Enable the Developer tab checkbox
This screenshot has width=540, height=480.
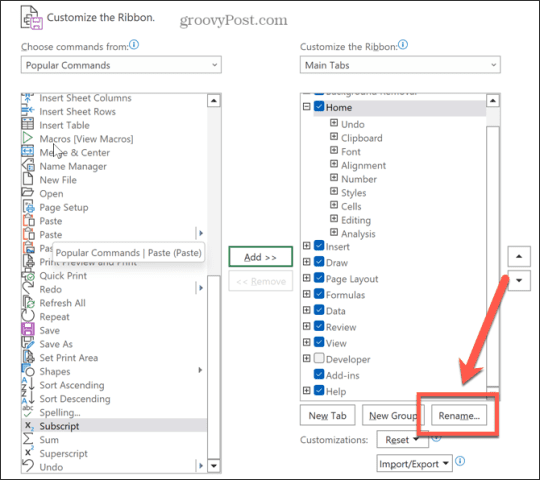(x=319, y=358)
